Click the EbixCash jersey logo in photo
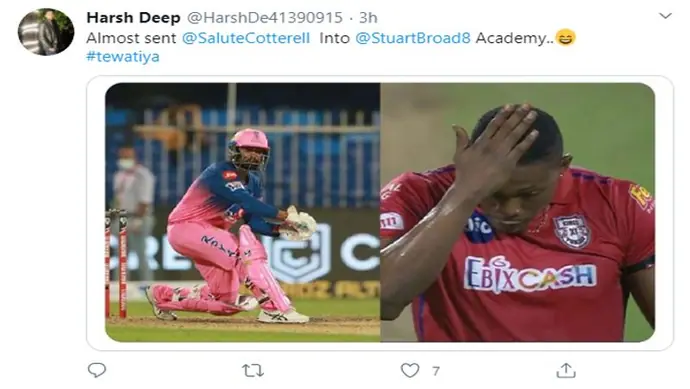 [530, 274]
